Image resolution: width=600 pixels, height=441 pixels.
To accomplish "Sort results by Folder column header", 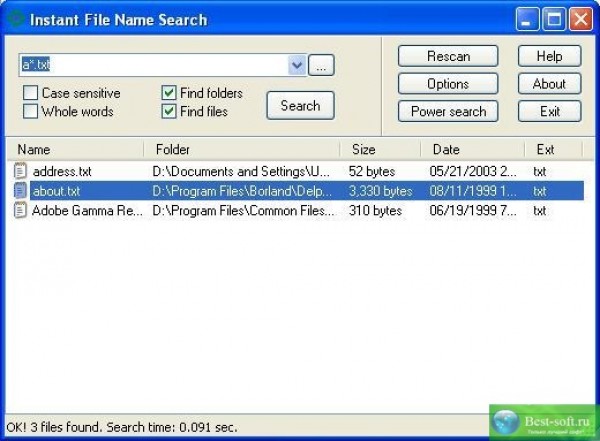I will [242, 149].
